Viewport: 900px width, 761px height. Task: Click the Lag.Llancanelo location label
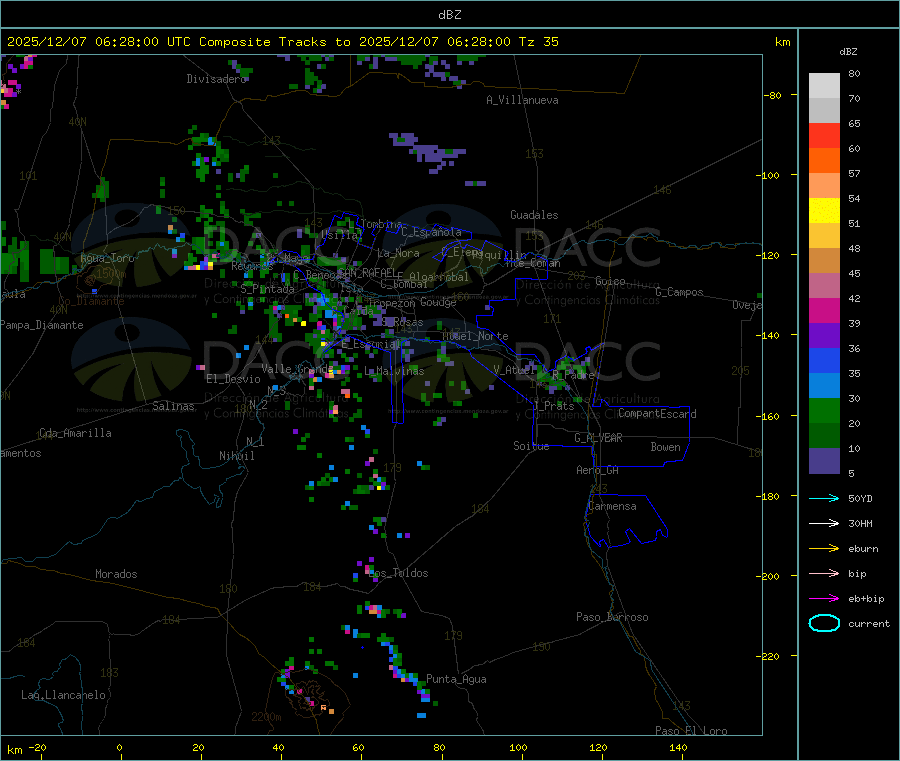[63, 695]
